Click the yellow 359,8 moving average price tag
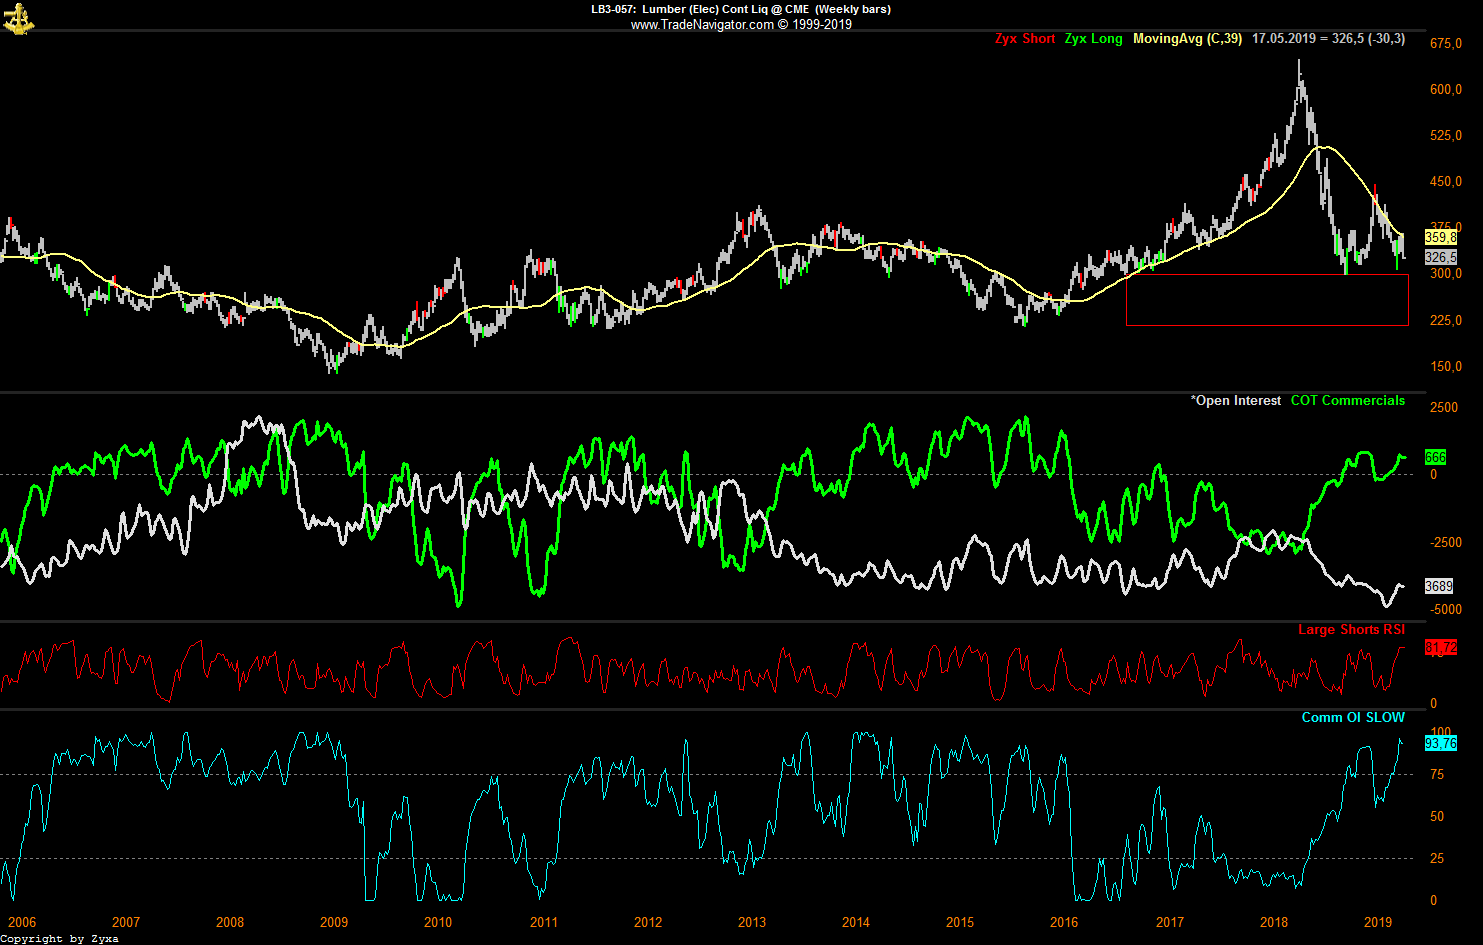The width and height of the screenshot is (1483, 945). tap(1440, 238)
